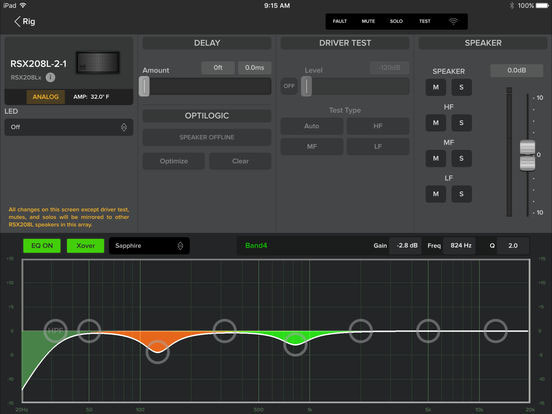
Task: Mute the whole speaker with M button
Action: pos(436,87)
